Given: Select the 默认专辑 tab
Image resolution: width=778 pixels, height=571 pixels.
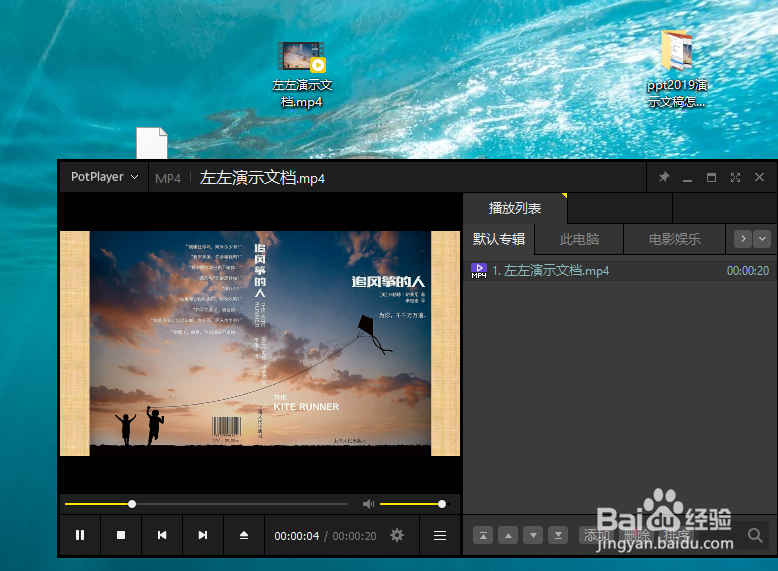Looking at the screenshot, I should point(499,239).
